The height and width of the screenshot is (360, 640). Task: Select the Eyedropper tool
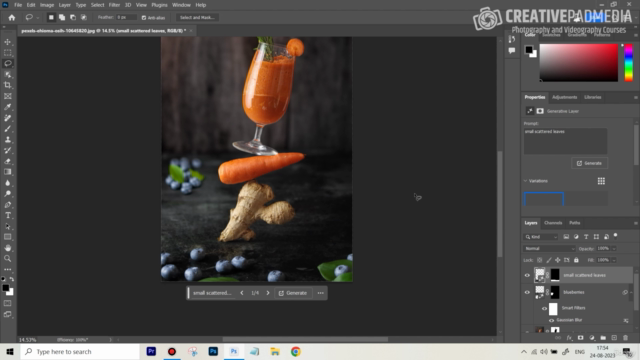(x=7, y=107)
